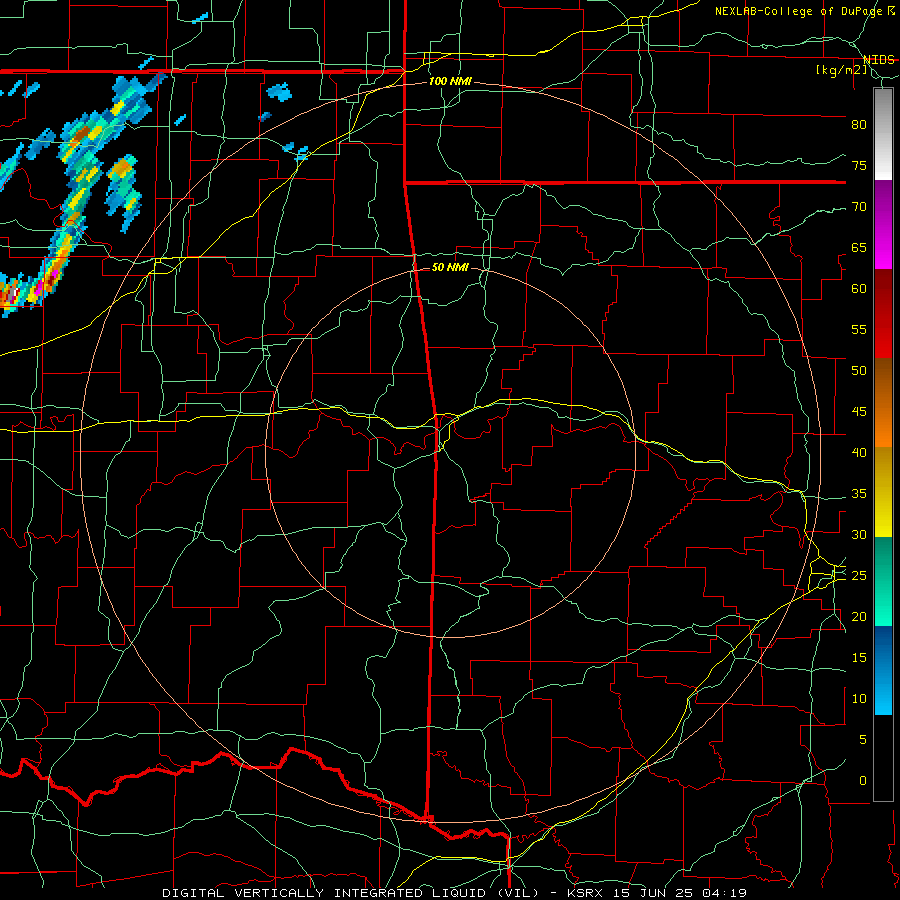900x900 pixels.
Task: Click the 75 value on the color scale
Action: (859, 166)
